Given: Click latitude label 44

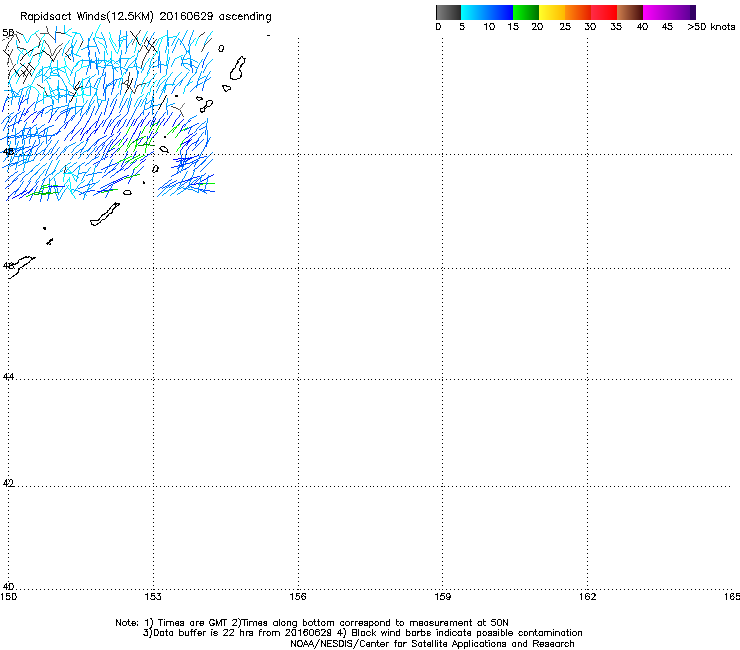Looking at the screenshot, I should click(8, 377).
